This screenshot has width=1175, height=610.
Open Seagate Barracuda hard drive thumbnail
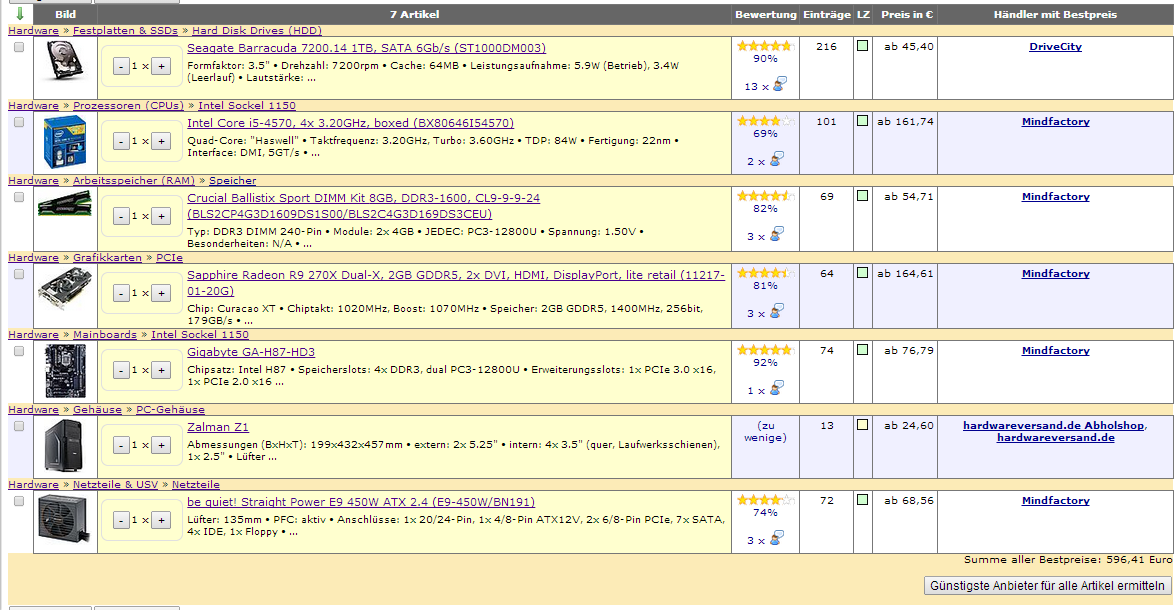click(x=65, y=61)
